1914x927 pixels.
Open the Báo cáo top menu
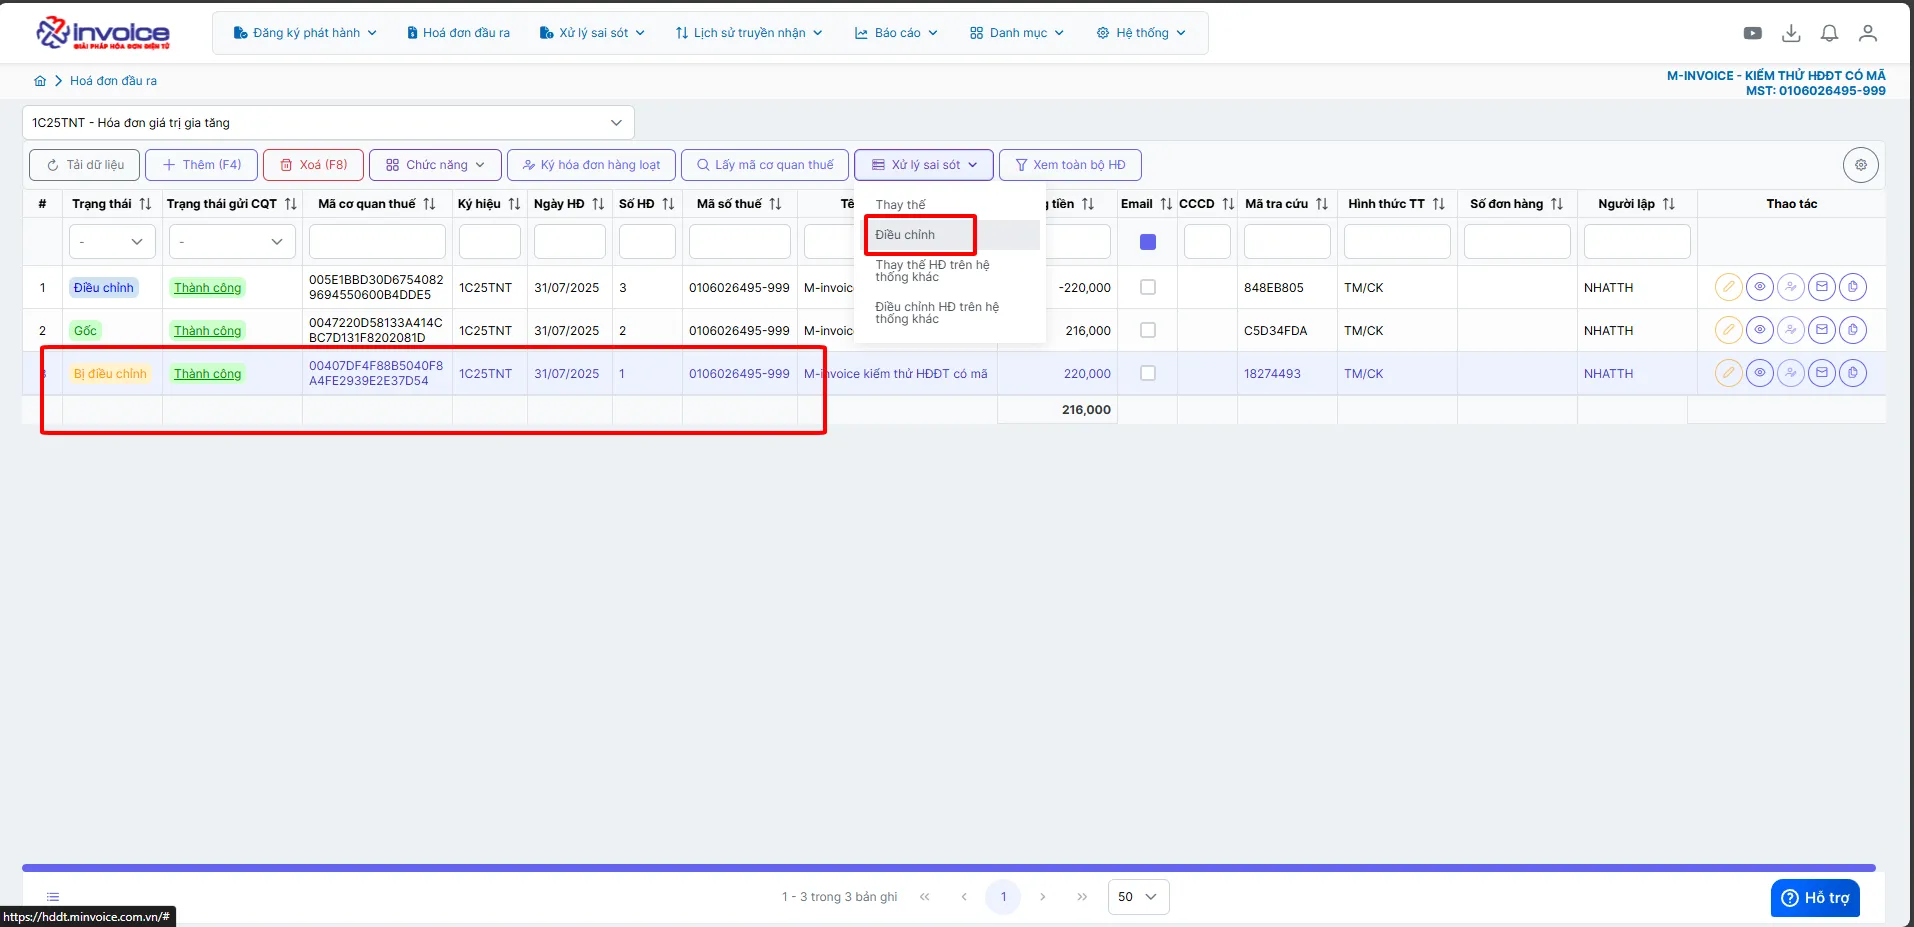pyautogui.click(x=896, y=33)
